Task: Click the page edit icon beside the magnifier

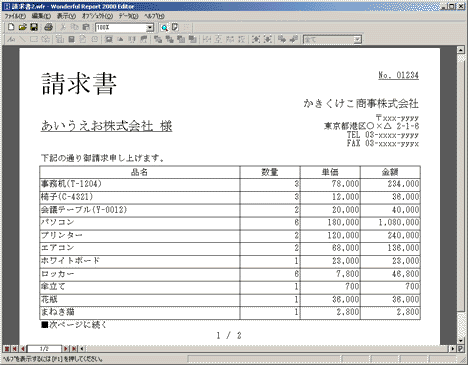Action: [x=175, y=27]
